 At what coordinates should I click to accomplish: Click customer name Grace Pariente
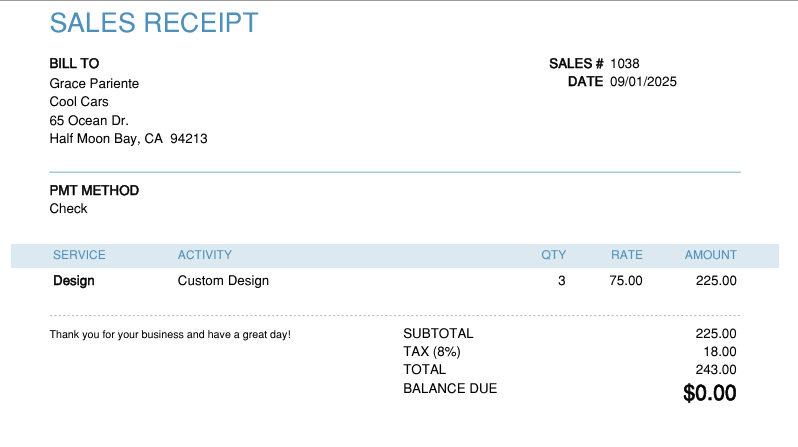click(94, 83)
